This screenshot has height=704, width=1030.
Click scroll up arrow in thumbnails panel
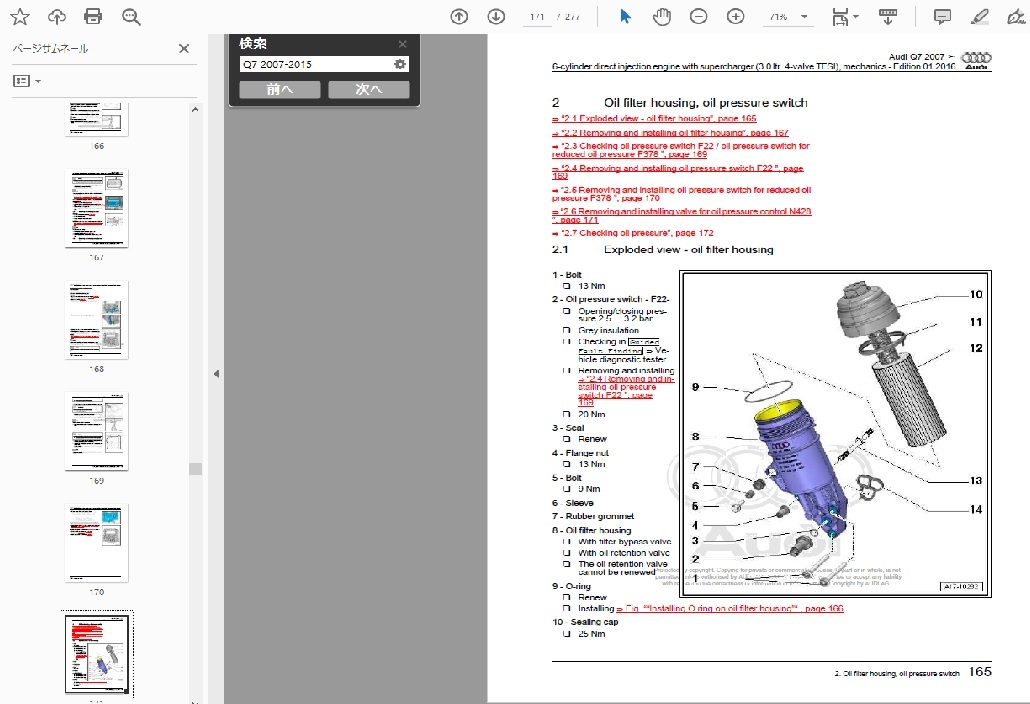click(194, 110)
